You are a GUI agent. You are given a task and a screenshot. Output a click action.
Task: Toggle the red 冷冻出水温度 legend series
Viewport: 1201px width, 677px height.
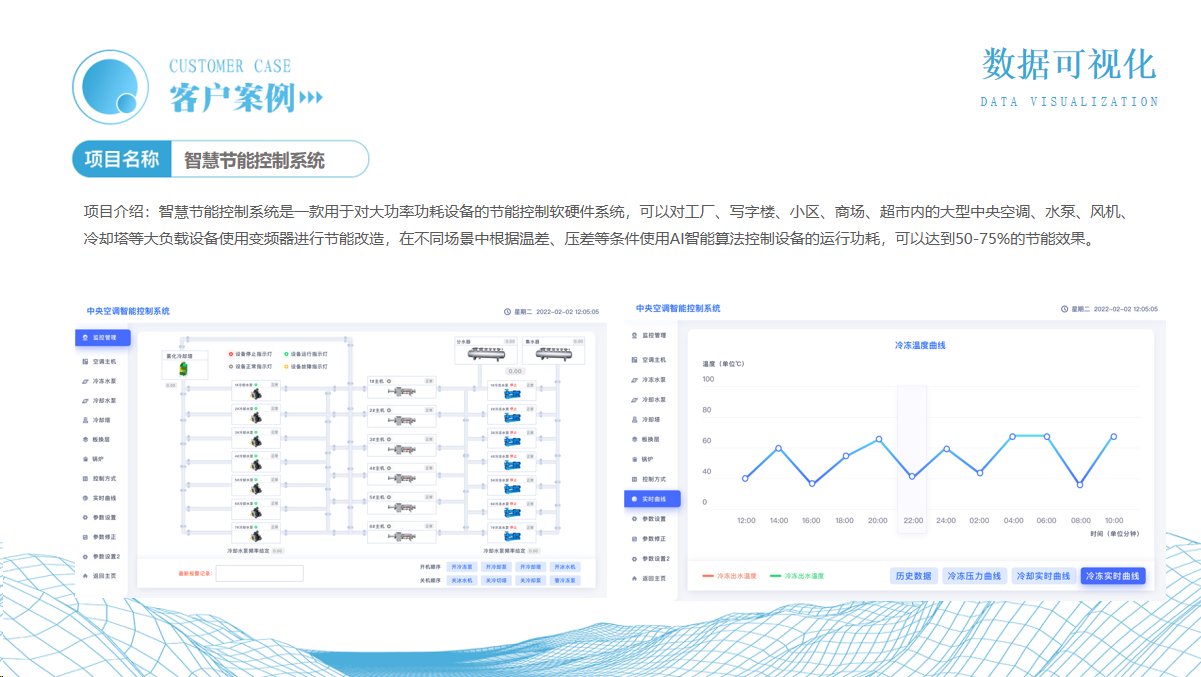pyautogui.click(x=729, y=576)
